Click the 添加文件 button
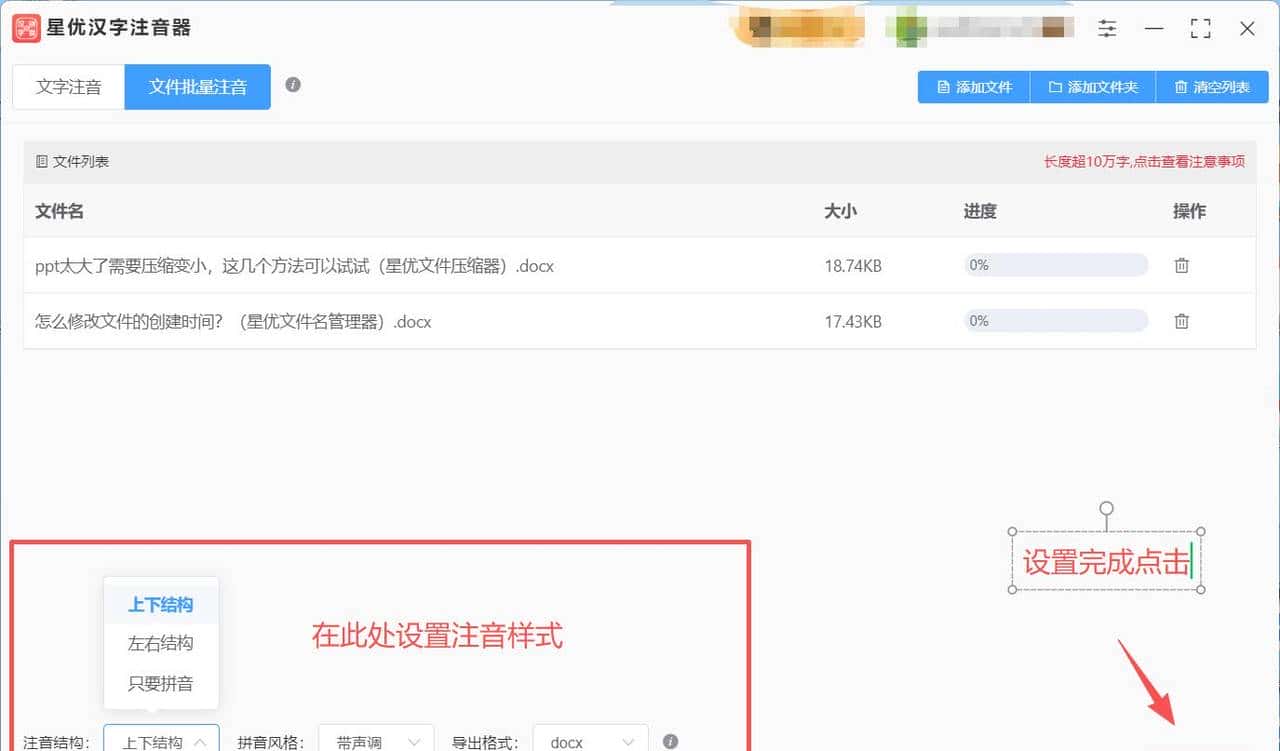1280x751 pixels. pyautogui.click(x=973, y=87)
